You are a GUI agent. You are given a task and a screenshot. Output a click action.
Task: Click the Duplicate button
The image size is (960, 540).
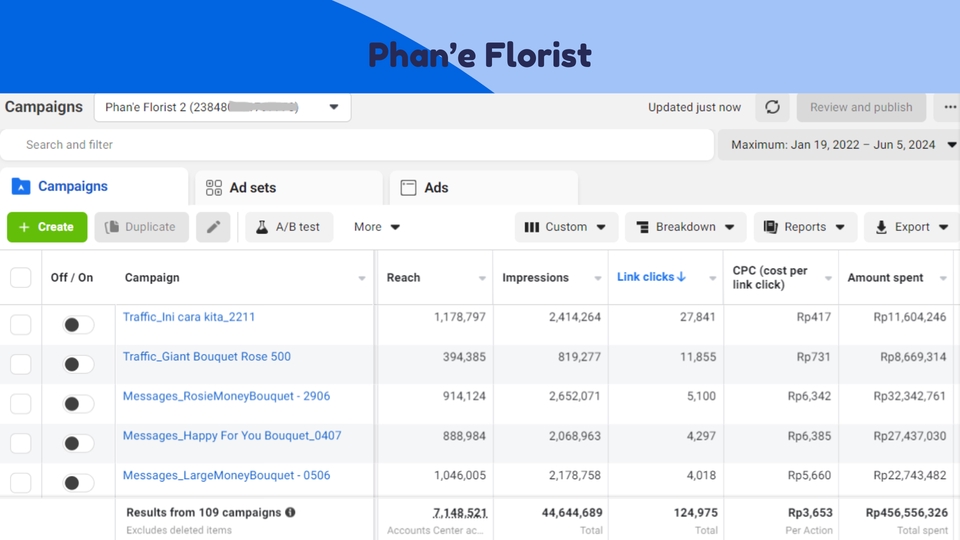pos(141,227)
